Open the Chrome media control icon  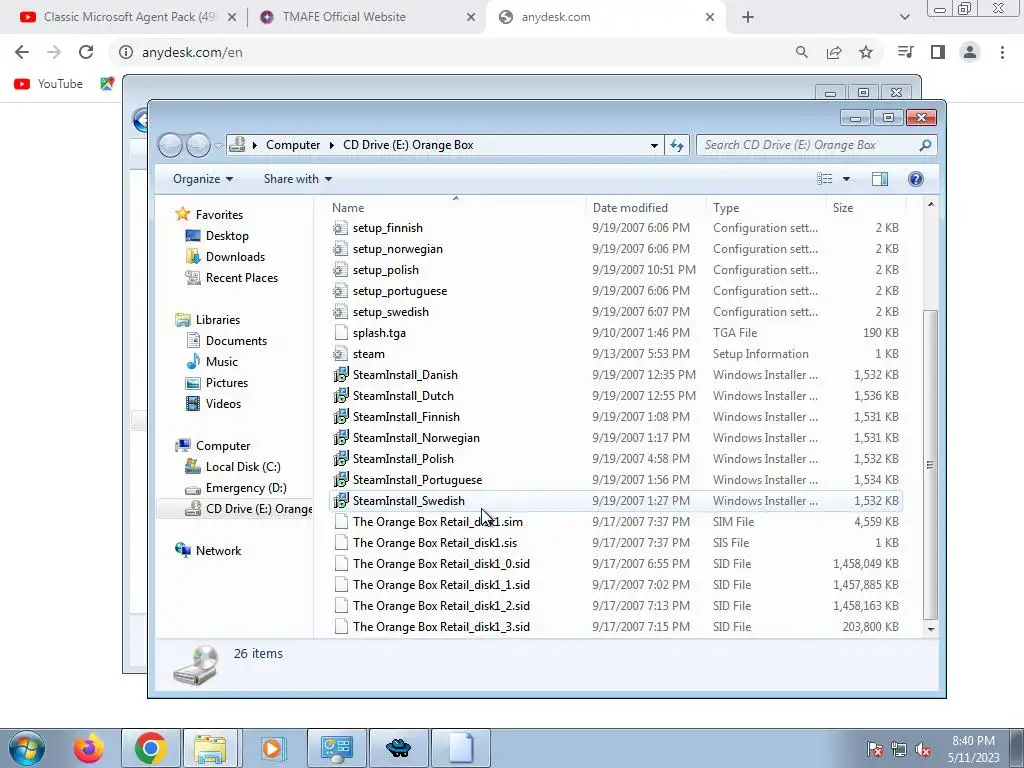(x=906, y=52)
